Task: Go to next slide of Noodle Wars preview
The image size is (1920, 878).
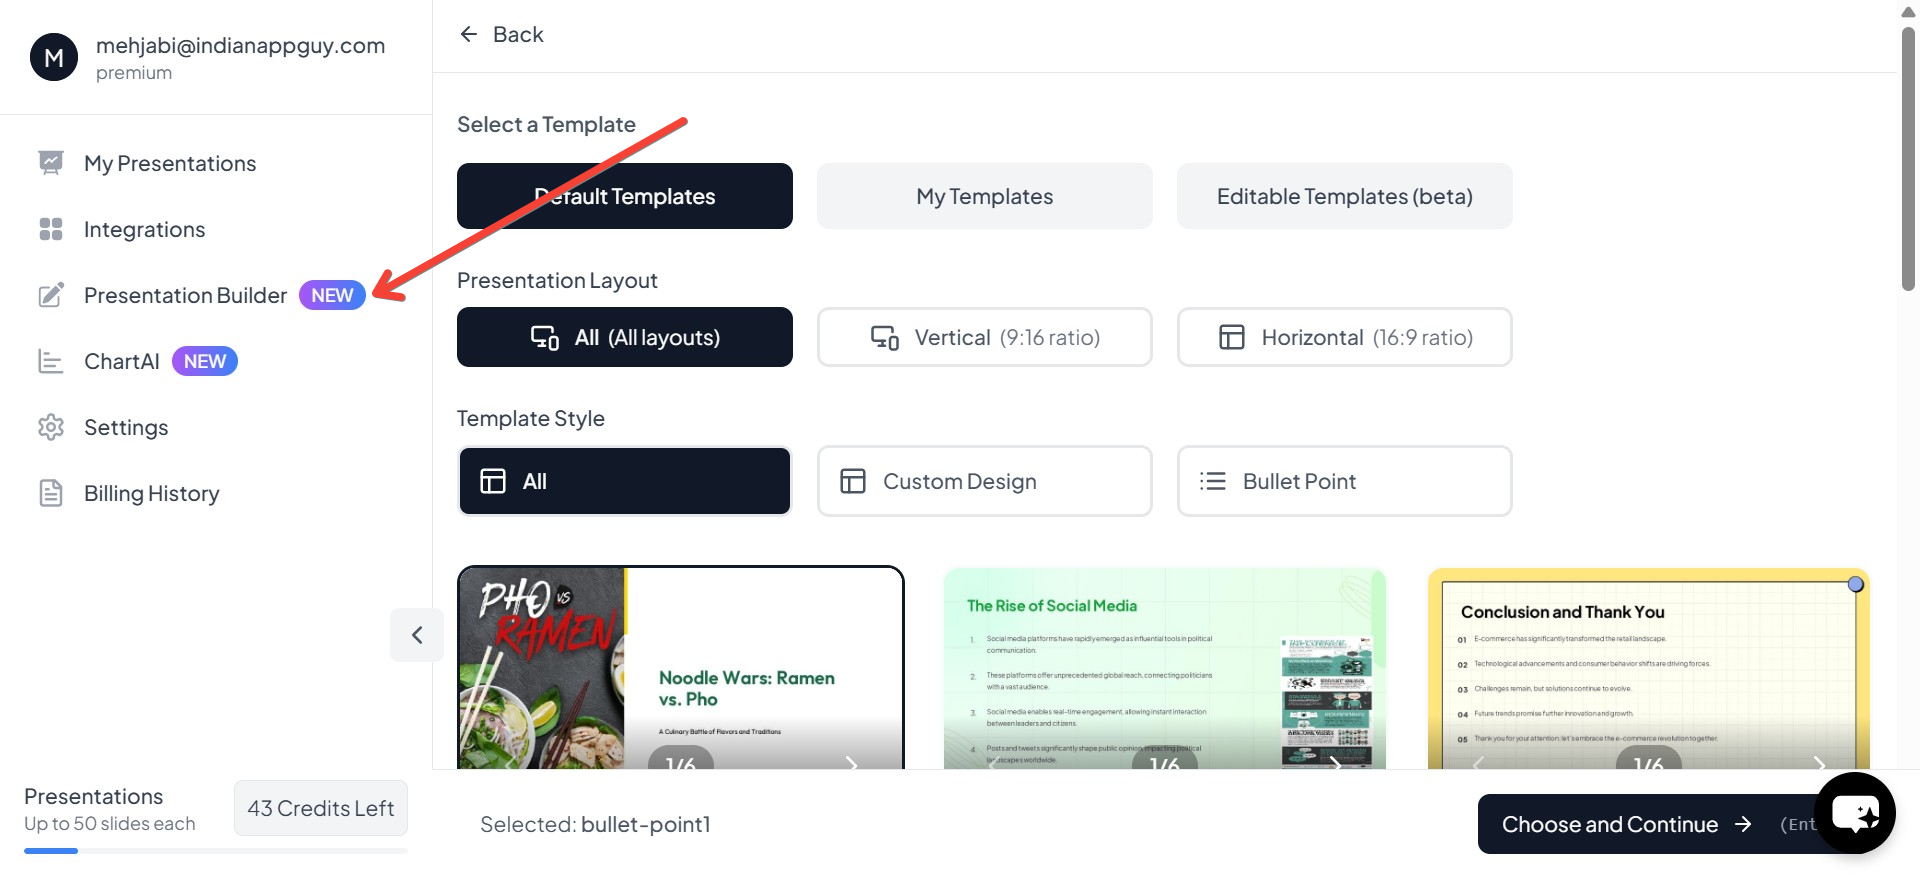Action: click(851, 764)
